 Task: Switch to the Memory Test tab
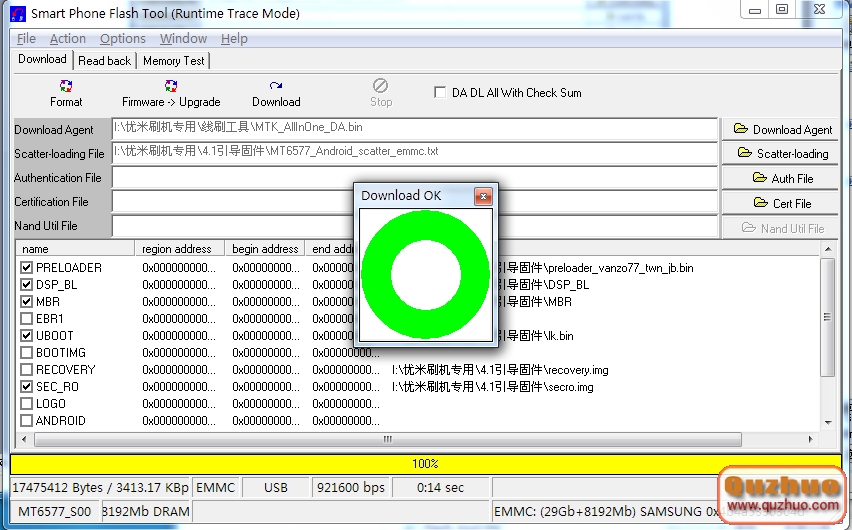[173, 61]
